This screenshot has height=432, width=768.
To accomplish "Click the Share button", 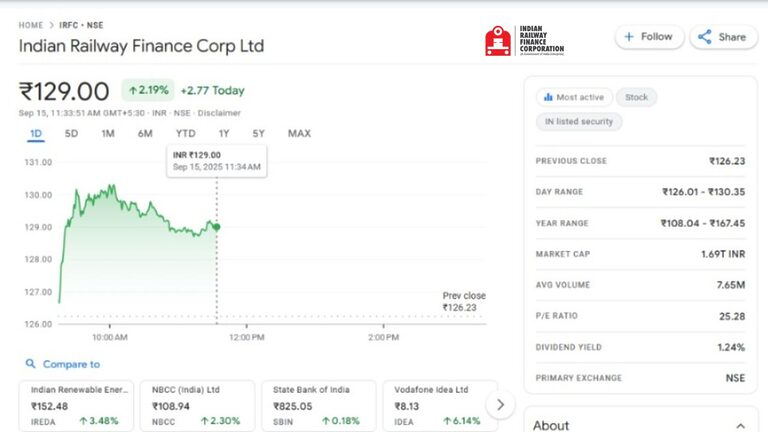I will click(x=722, y=37).
